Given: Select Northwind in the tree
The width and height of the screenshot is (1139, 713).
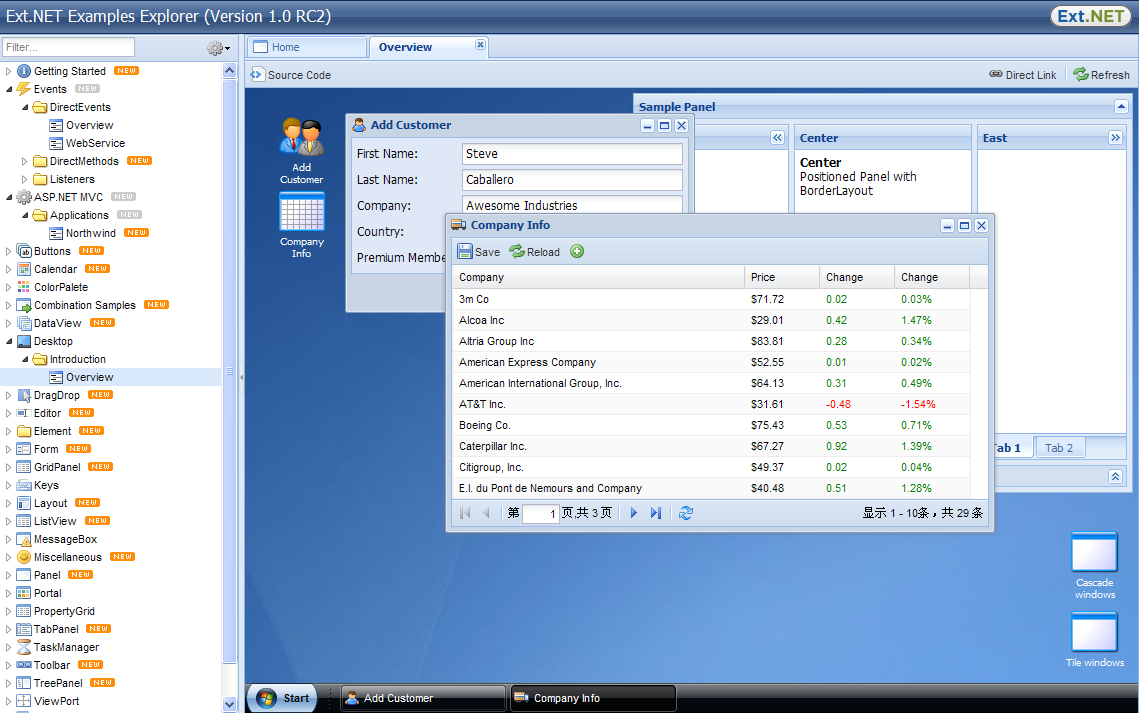Looking at the screenshot, I should 90,233.
